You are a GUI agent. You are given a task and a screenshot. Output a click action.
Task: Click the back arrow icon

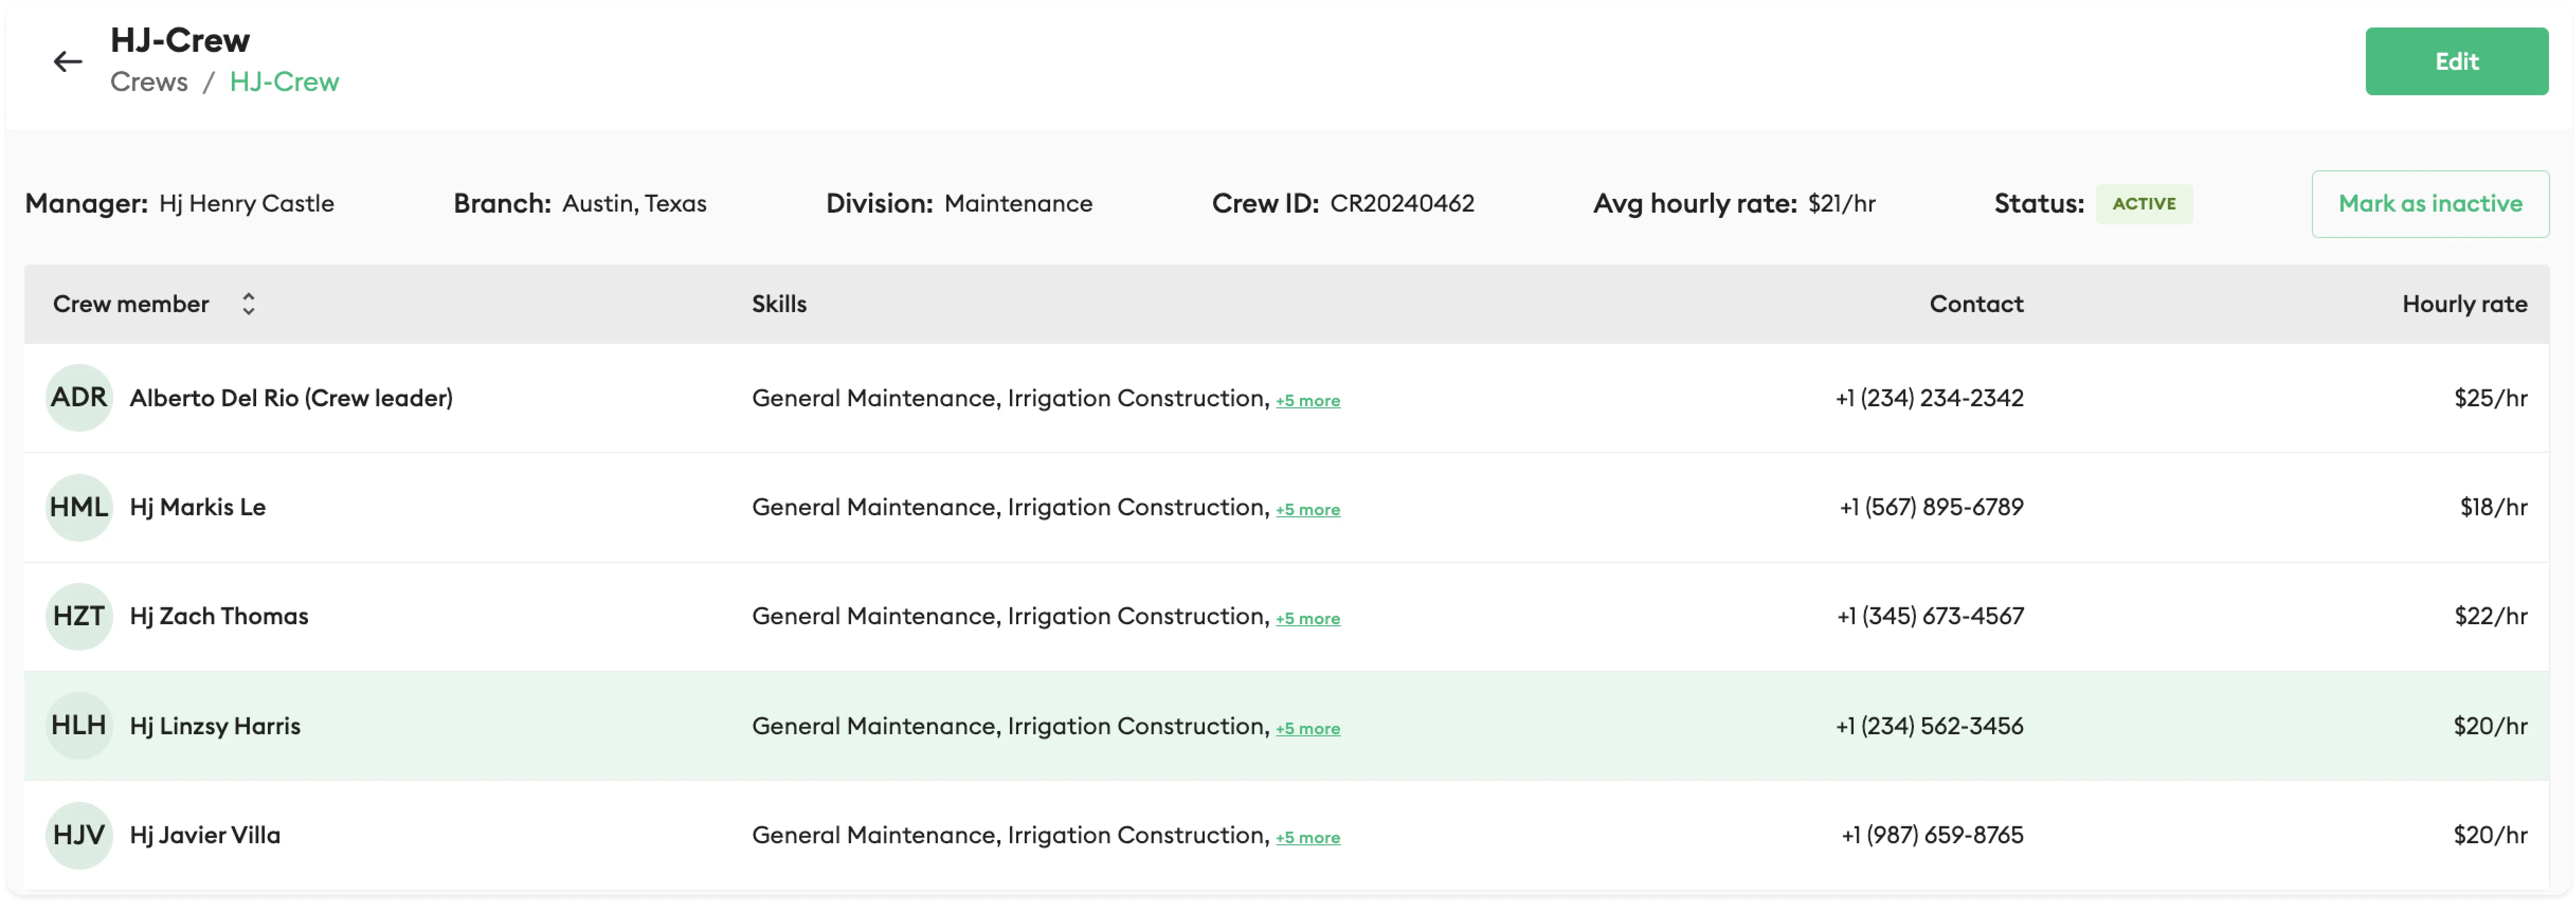[x=67, y=62]
